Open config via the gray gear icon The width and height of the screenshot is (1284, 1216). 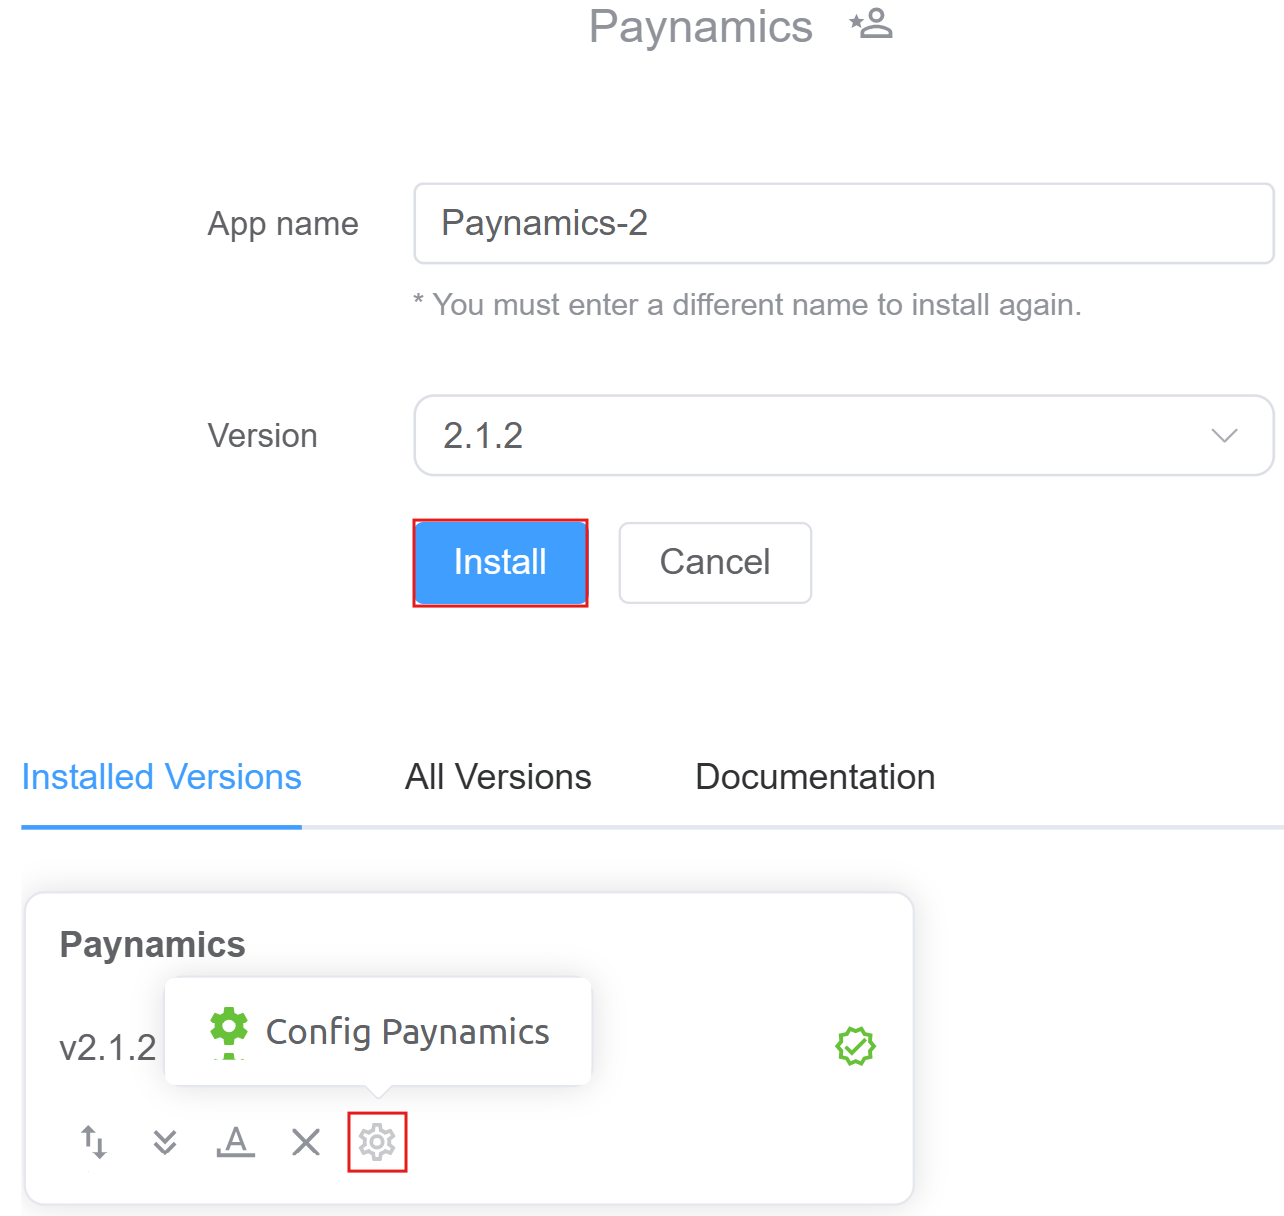[x=377, y=1141]
